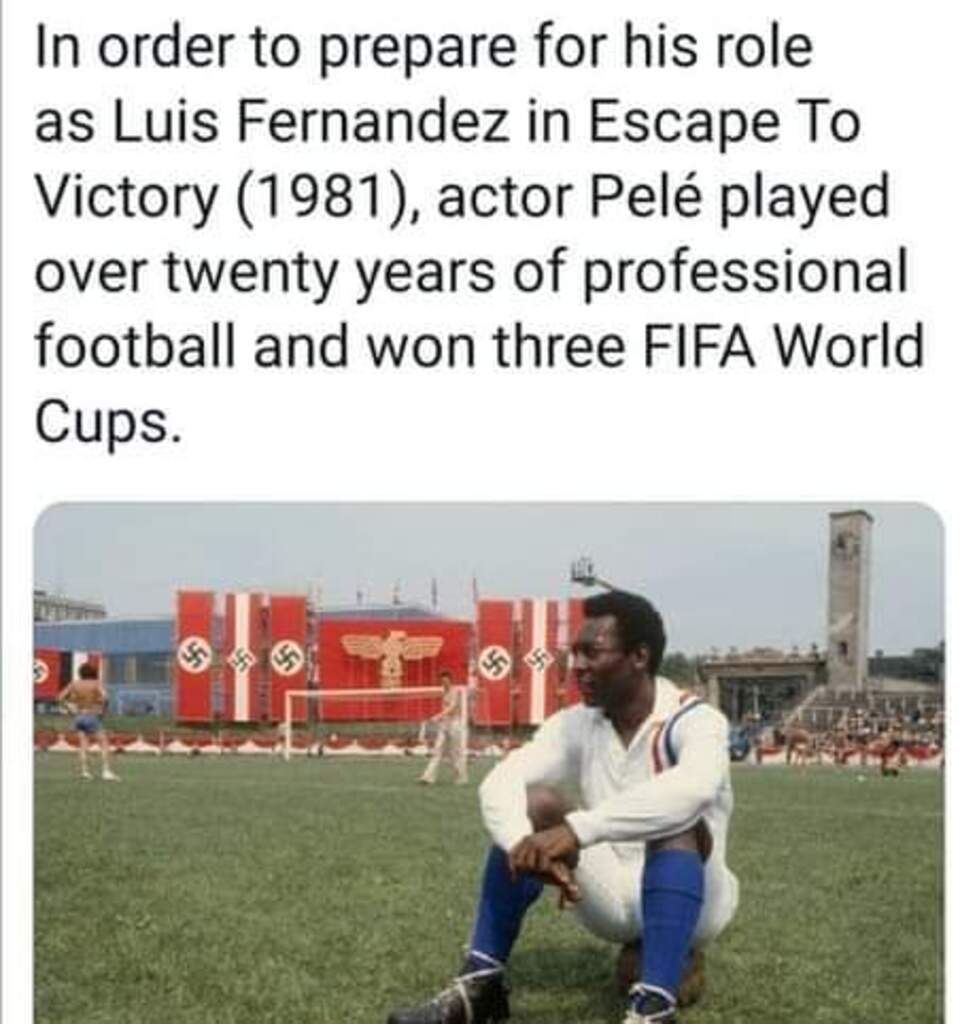Tap the golden eagle emblem on red backdrop
Screen dimensions: 977x1024
392,655
